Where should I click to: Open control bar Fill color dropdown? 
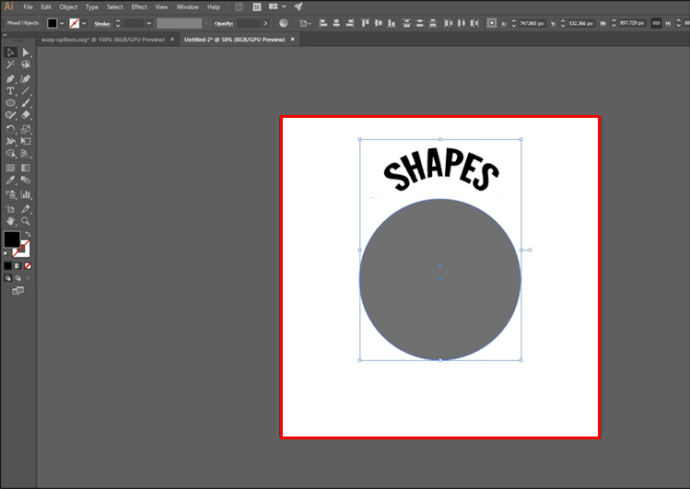62,23
